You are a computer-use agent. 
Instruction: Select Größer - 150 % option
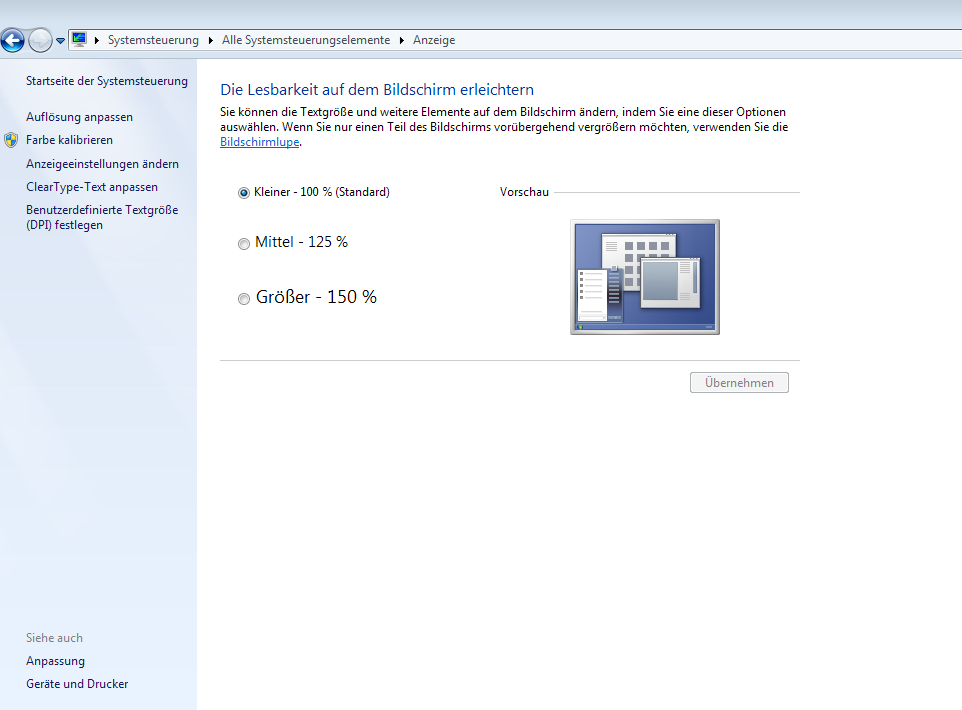point(307,297)
